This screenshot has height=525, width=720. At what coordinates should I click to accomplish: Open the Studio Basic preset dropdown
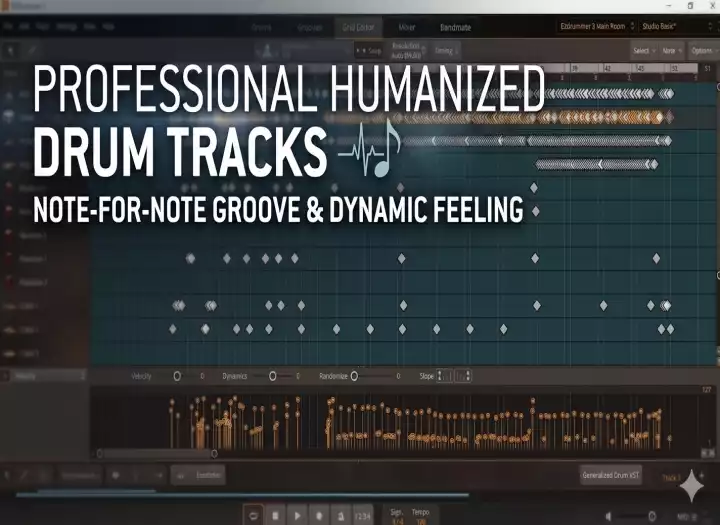click(x=677, y=27)
